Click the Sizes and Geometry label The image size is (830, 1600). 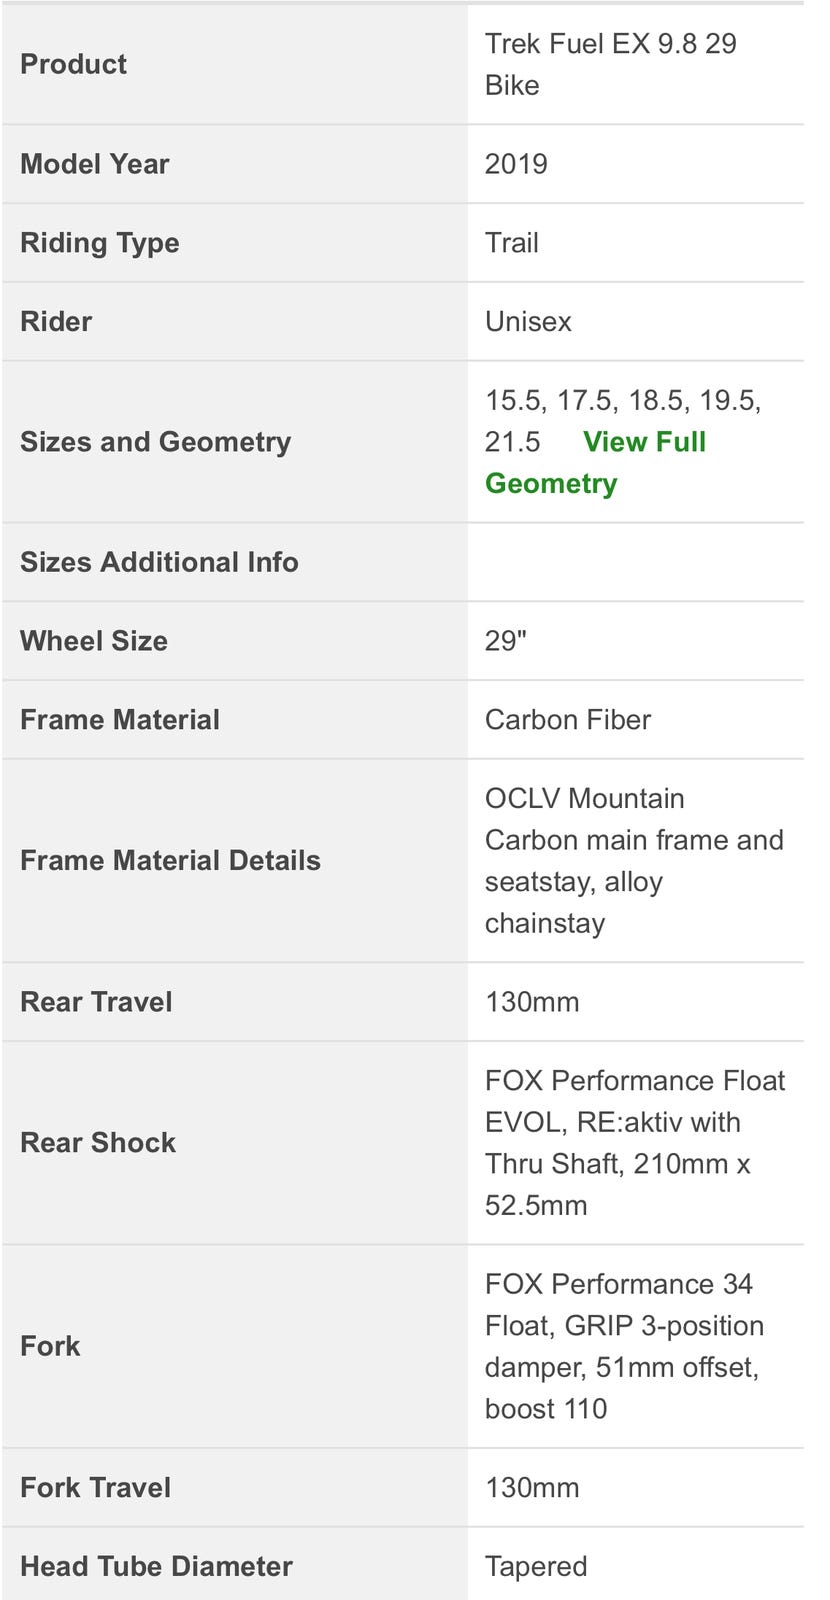(x=155, y=442)
